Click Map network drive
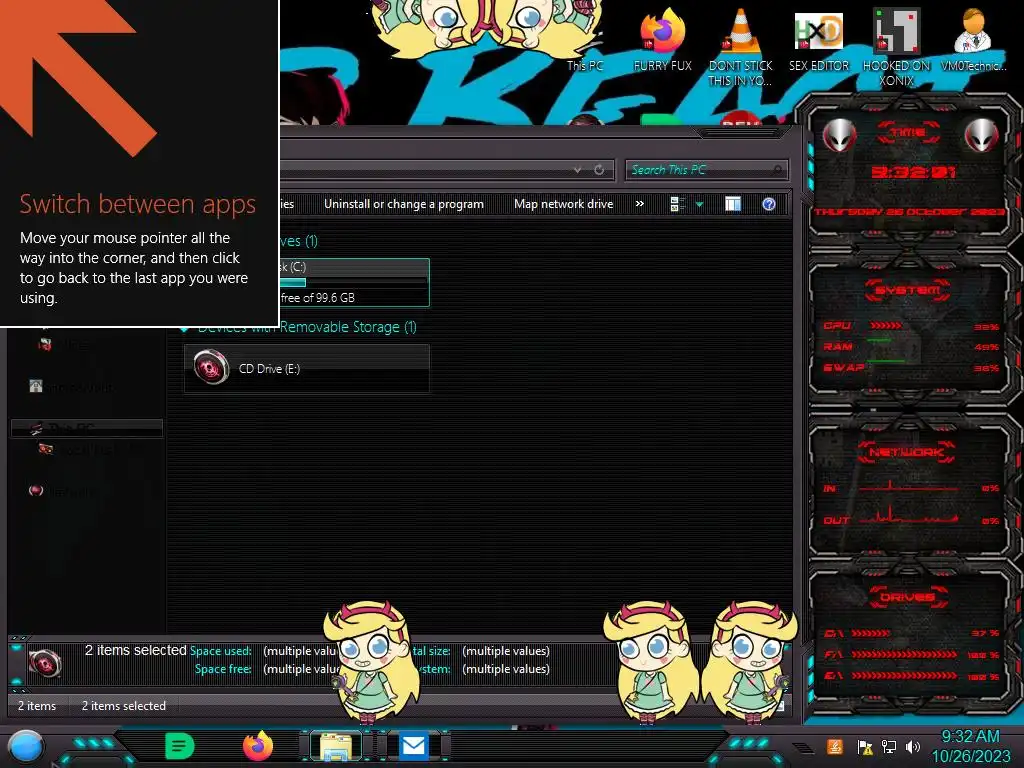 pos(564,204)
